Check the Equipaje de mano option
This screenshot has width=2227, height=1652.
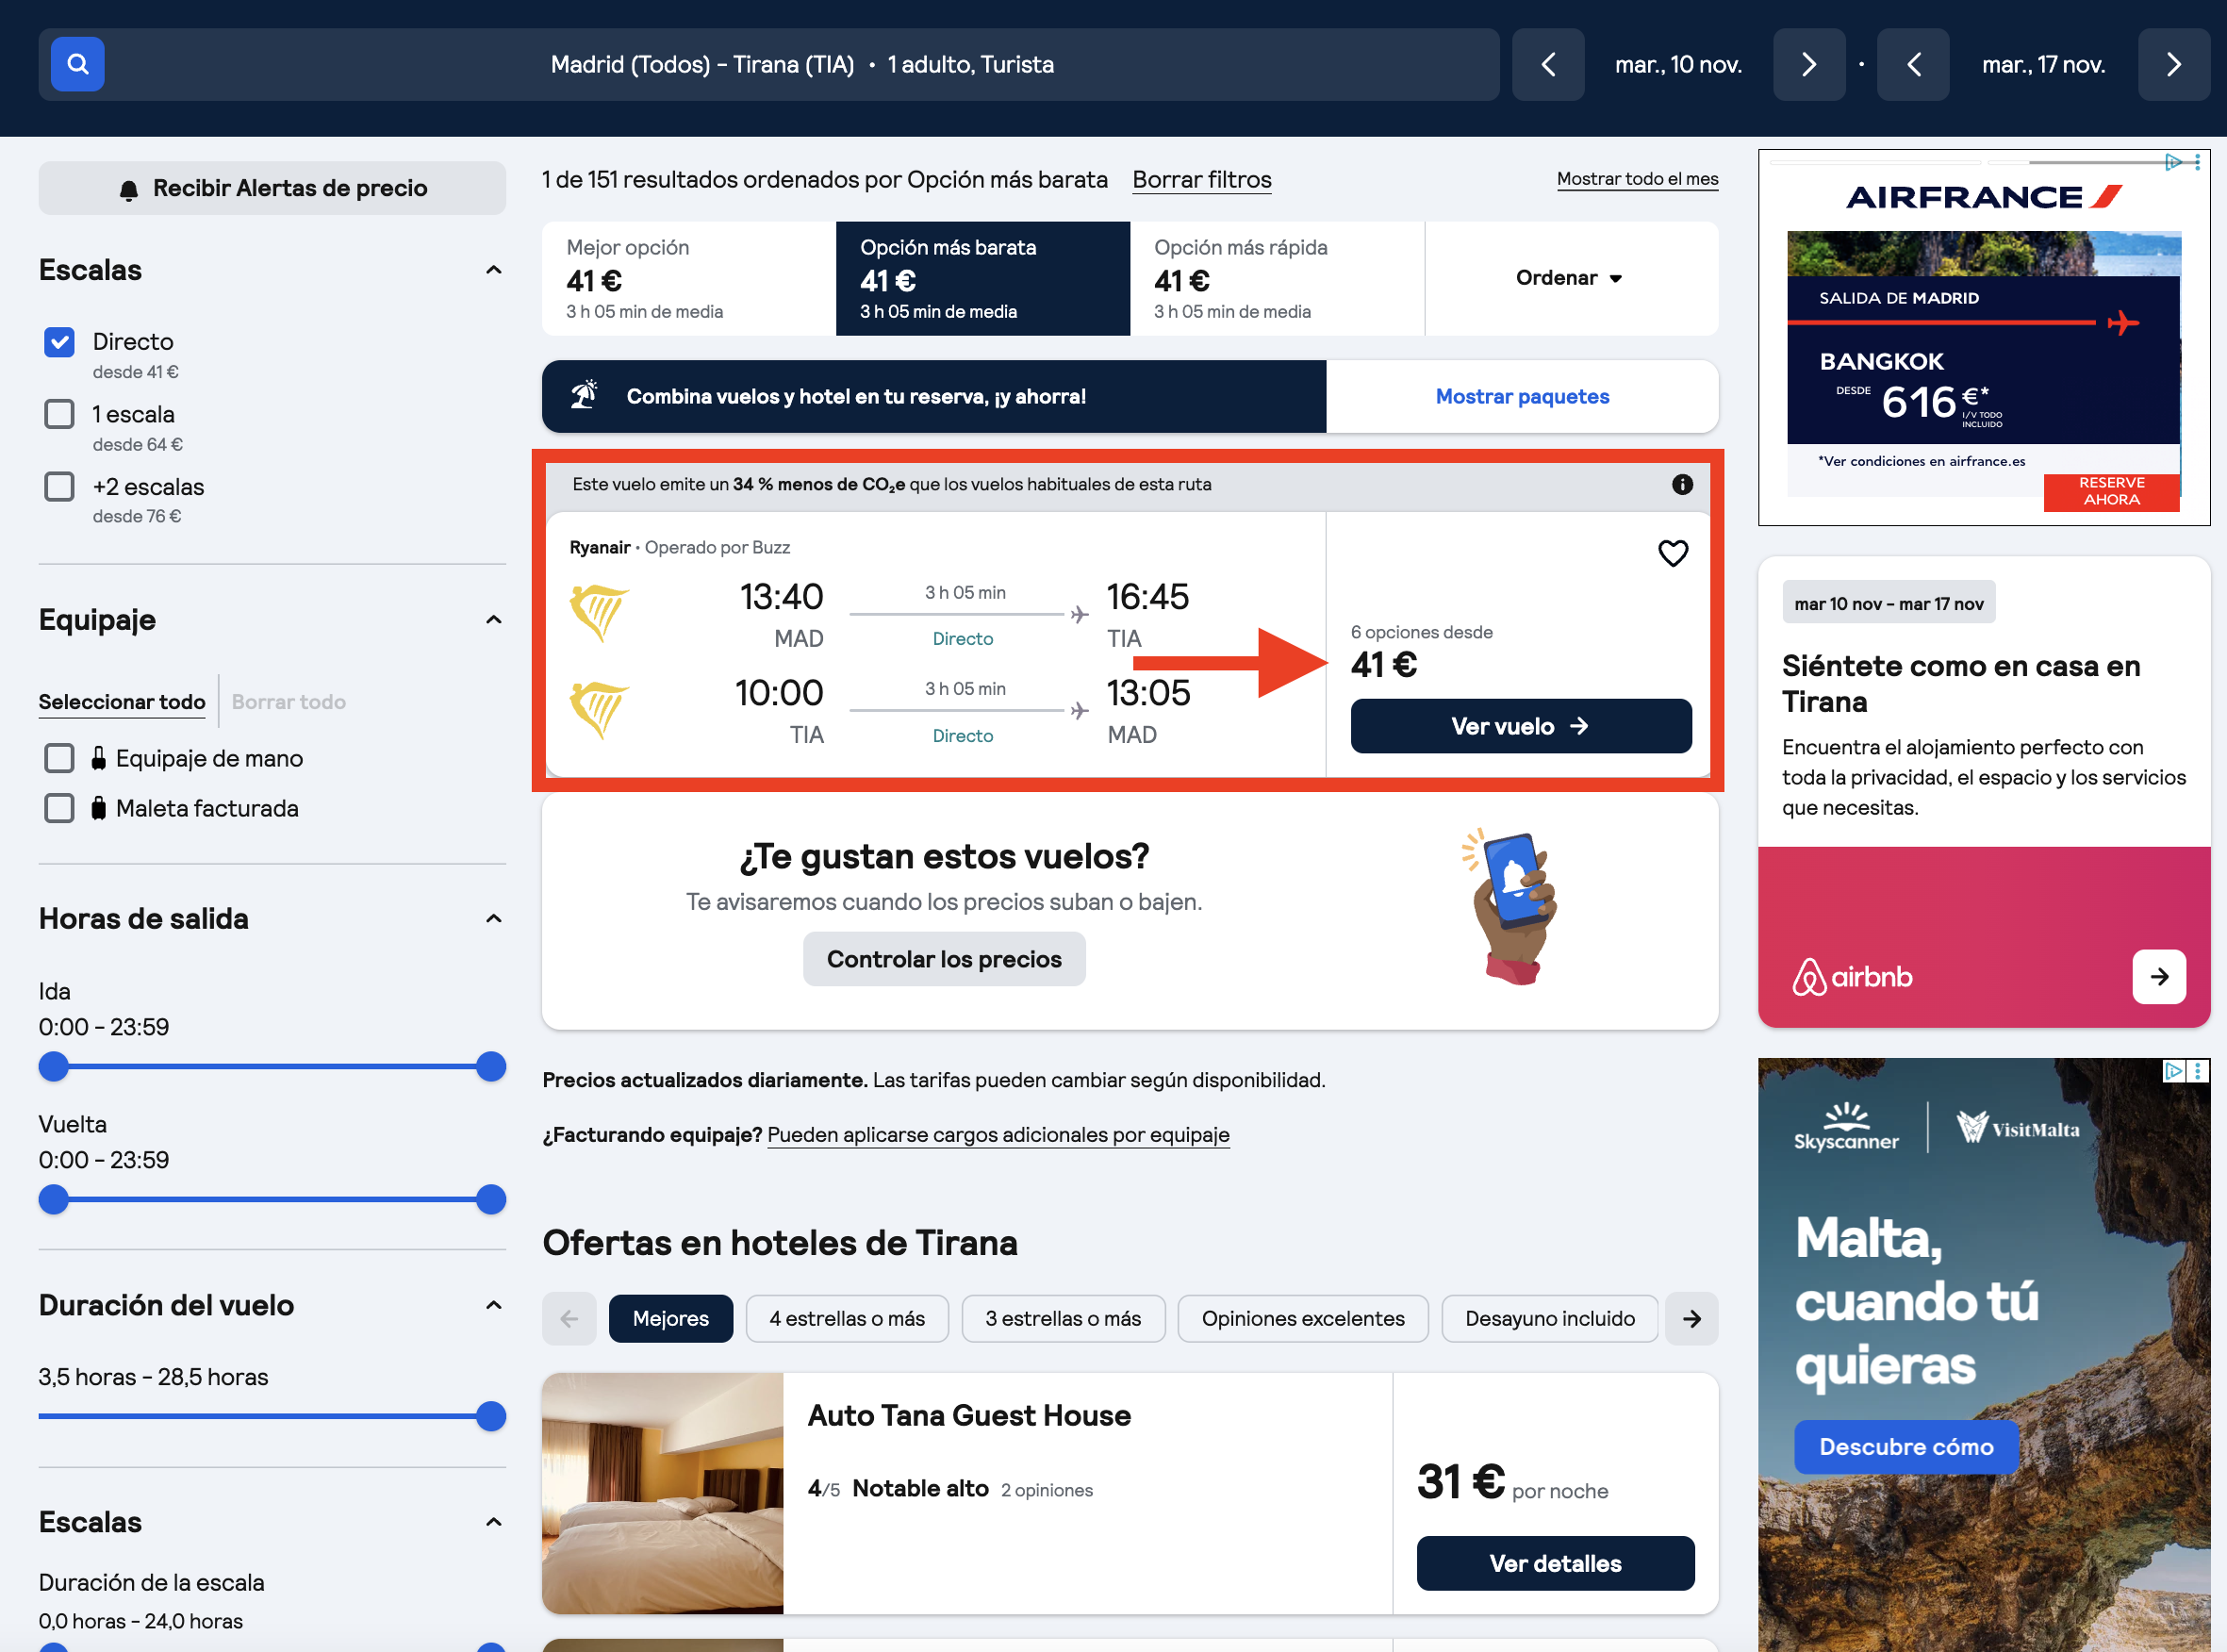[59, 758]
